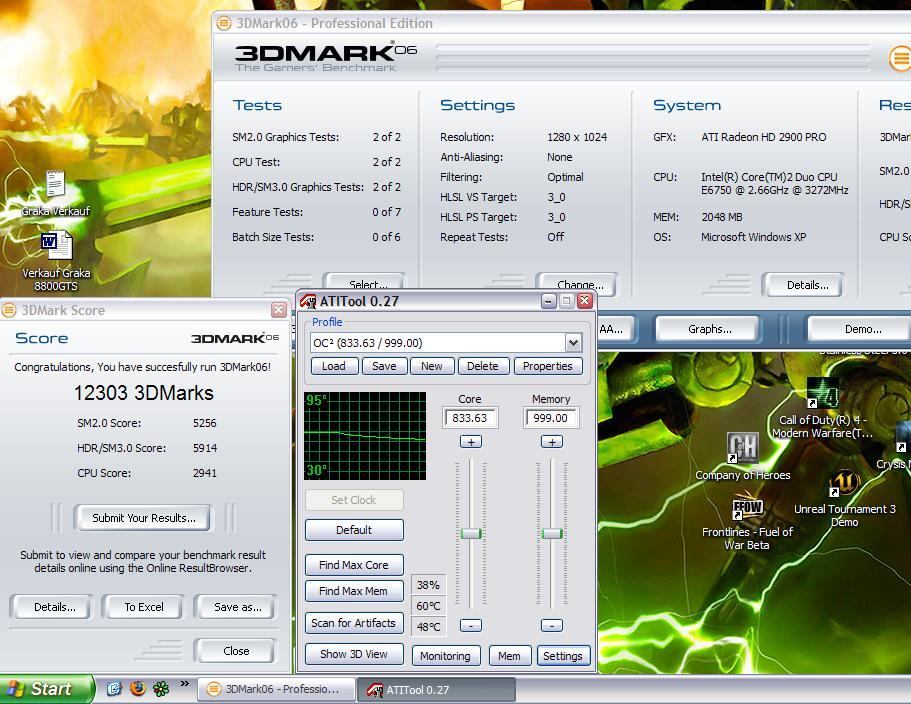Close the 3DMark Score window
Image resolution: width=911 pixels, height=704 pixels.
click(x=279, y=310)
